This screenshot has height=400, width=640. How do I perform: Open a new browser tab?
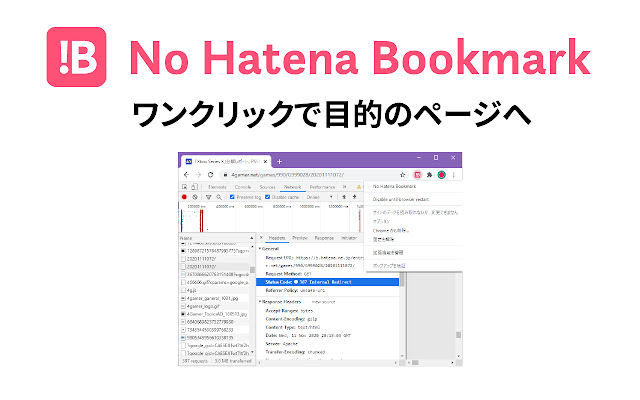[280, 162]
